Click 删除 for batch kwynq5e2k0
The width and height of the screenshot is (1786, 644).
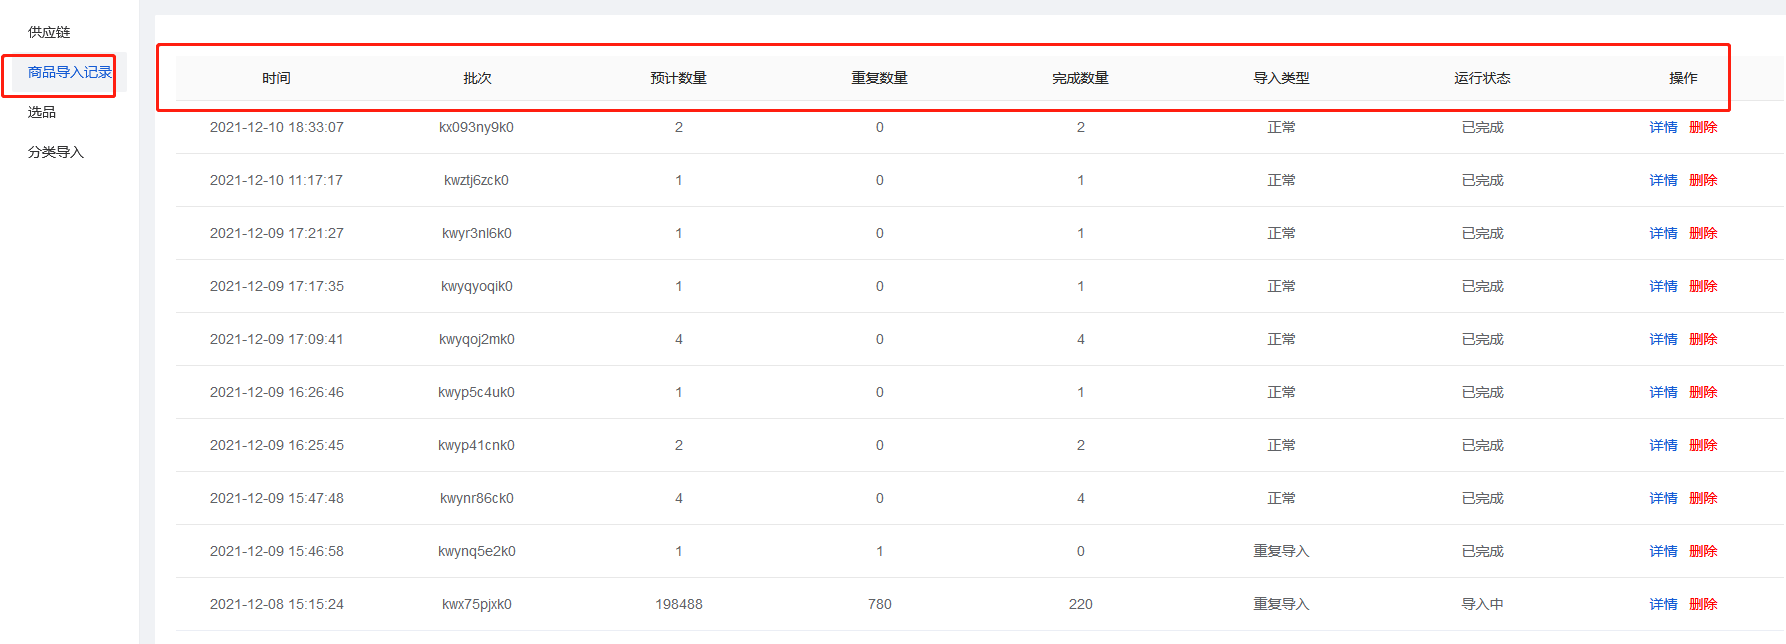[x=1703, y=551]
